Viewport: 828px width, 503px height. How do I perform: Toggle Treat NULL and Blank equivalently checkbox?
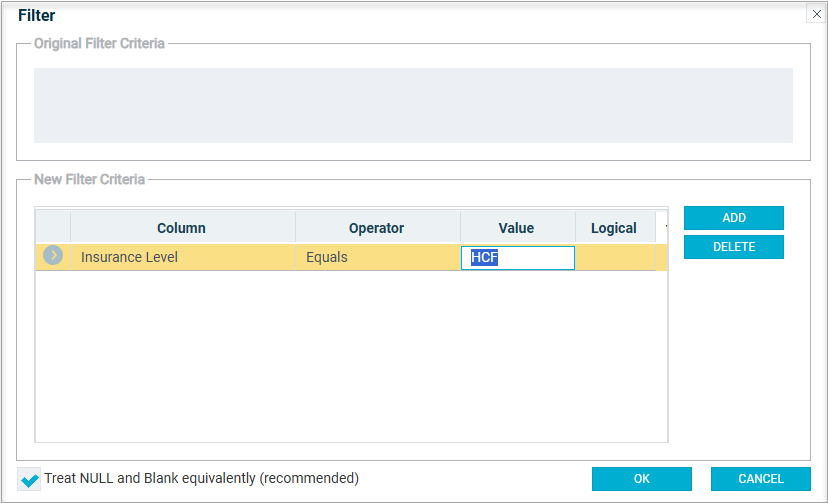(29, 479)
